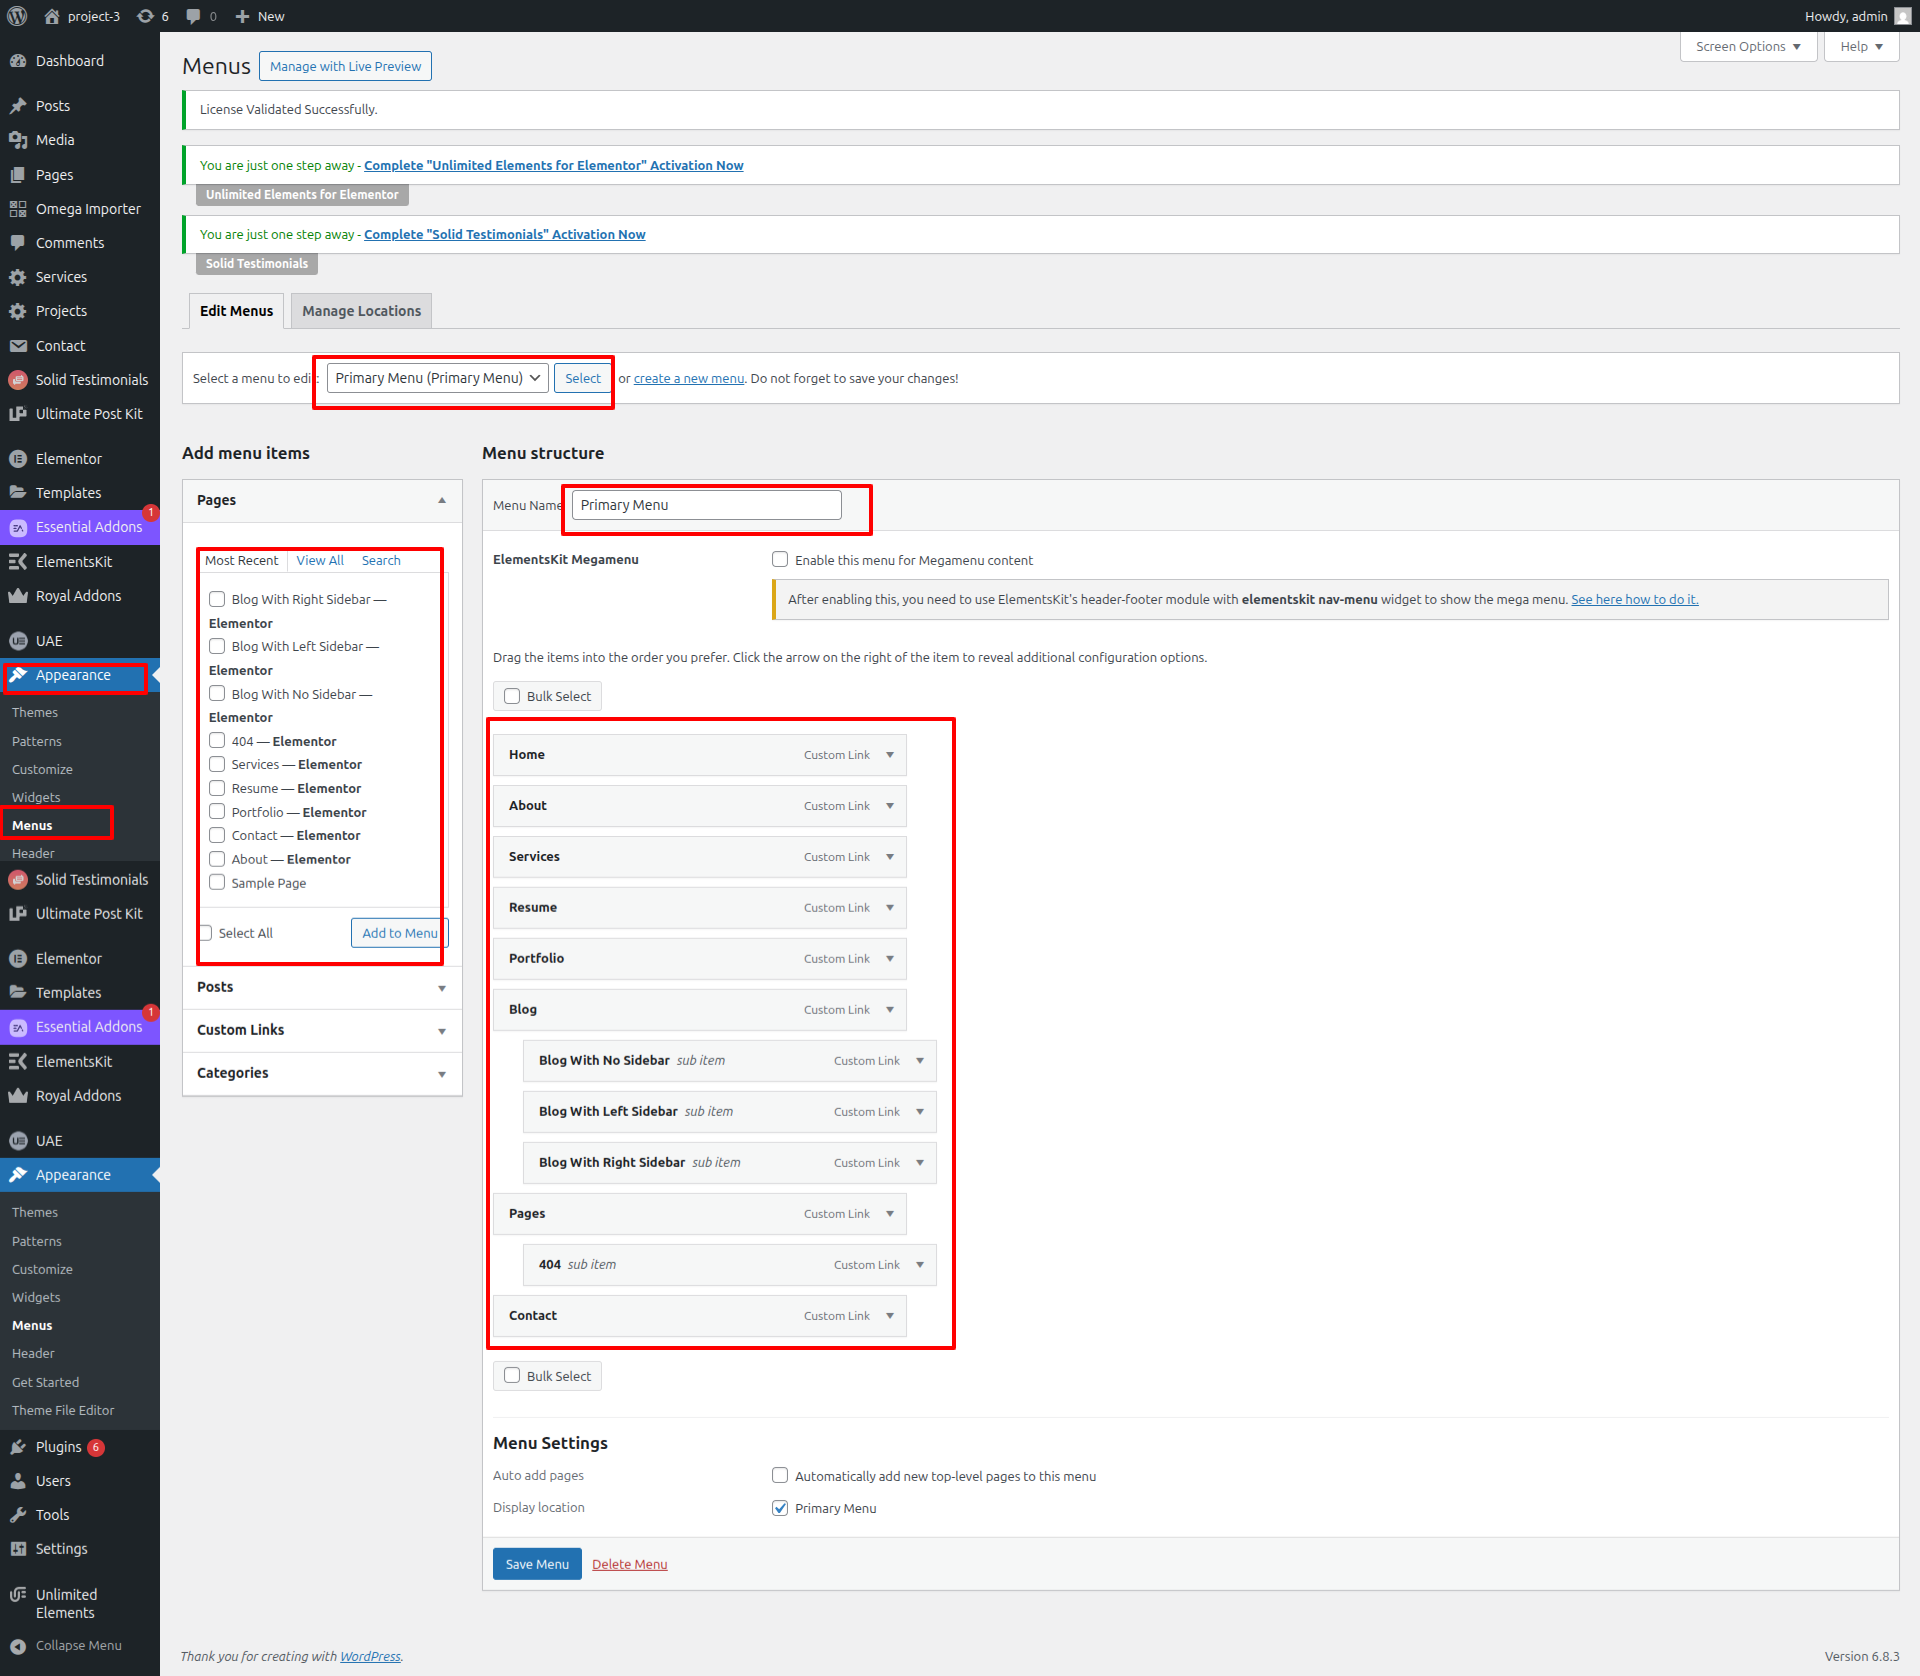Screen dimensions: 1920x1676
Task: Open the Media library from the sidebar
Action: click(55, 140)
